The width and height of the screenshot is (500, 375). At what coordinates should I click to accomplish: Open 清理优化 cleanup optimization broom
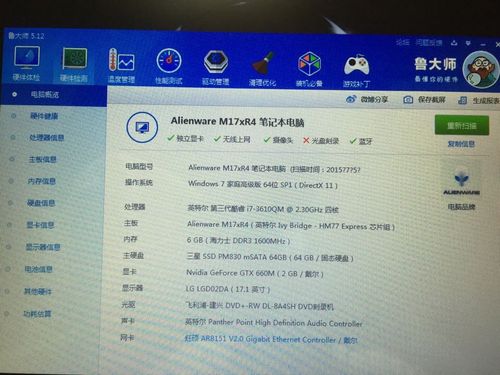click(x=262, y=69)
